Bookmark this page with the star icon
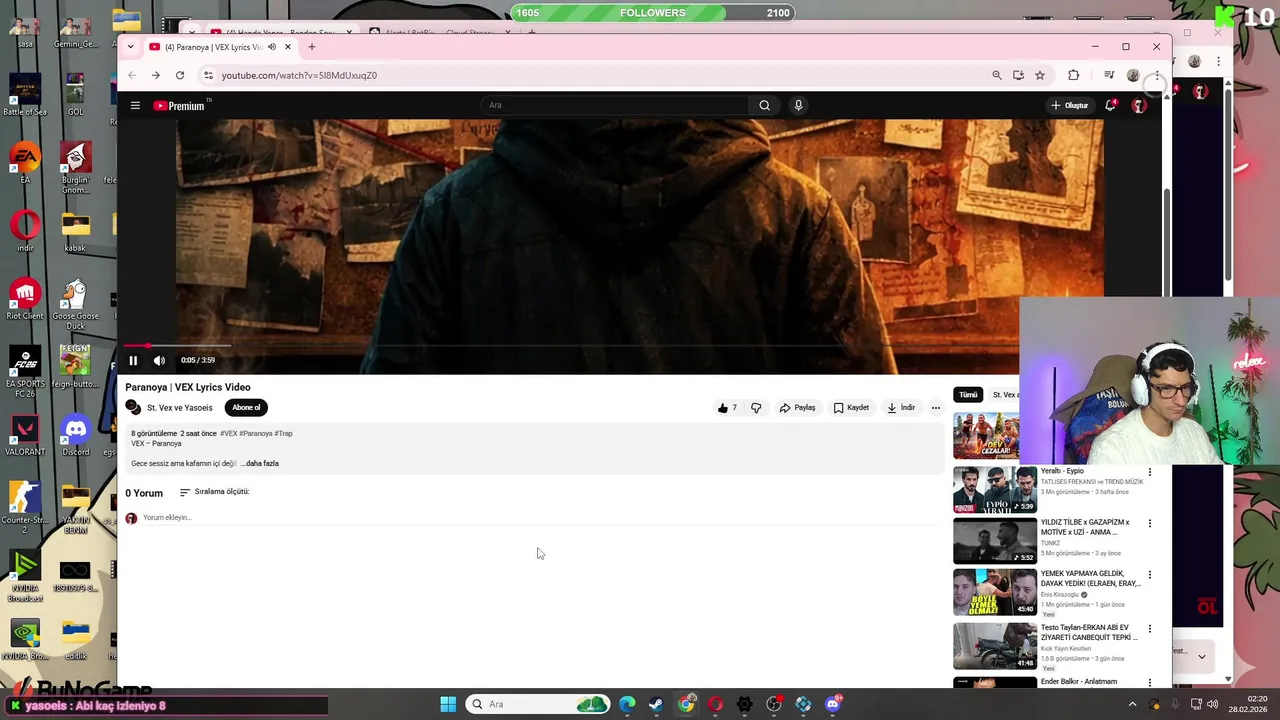1280x720 pixels. (1040, 75)
